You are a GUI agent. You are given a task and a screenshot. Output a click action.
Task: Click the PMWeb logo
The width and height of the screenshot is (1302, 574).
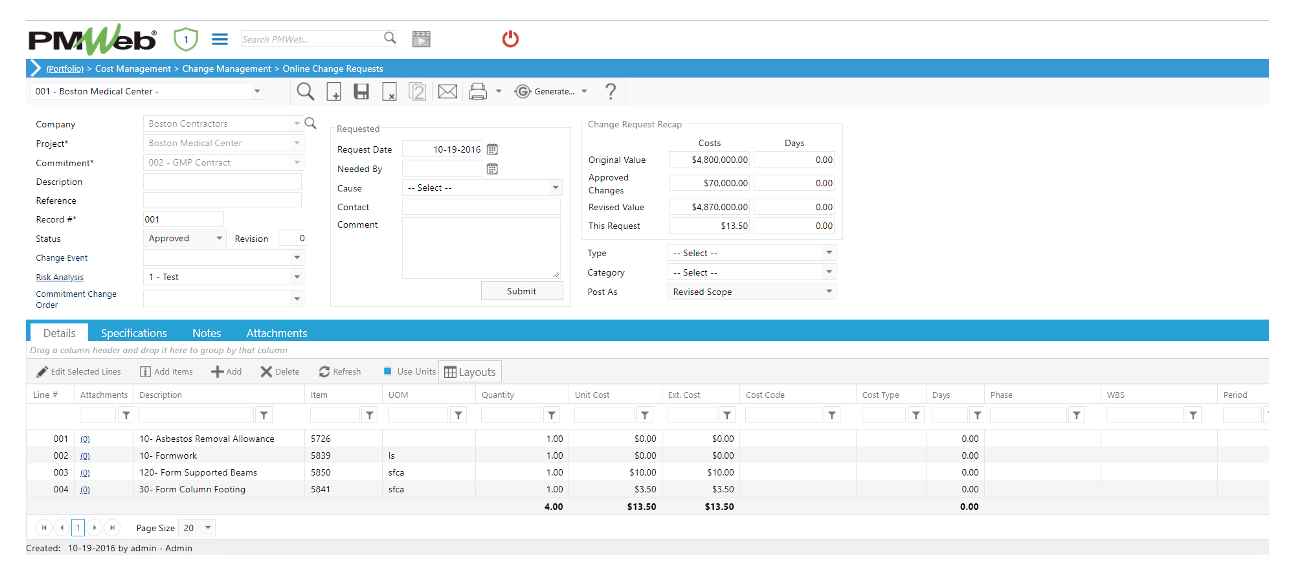click(92, 39)
